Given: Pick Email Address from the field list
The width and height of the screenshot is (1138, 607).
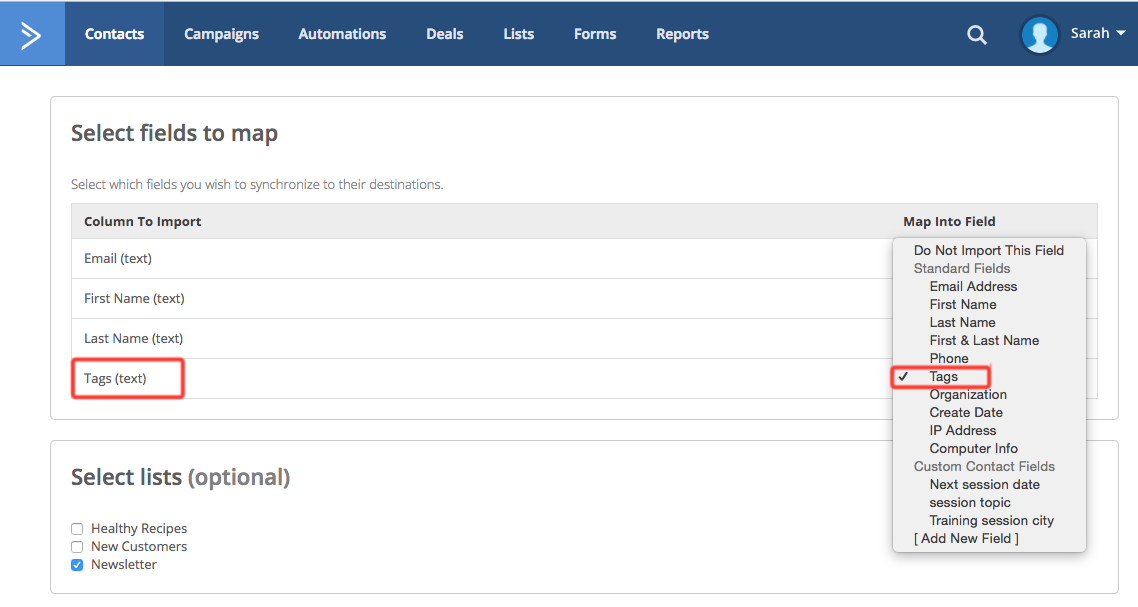Looking at the screenshot, I should (972, 287).
